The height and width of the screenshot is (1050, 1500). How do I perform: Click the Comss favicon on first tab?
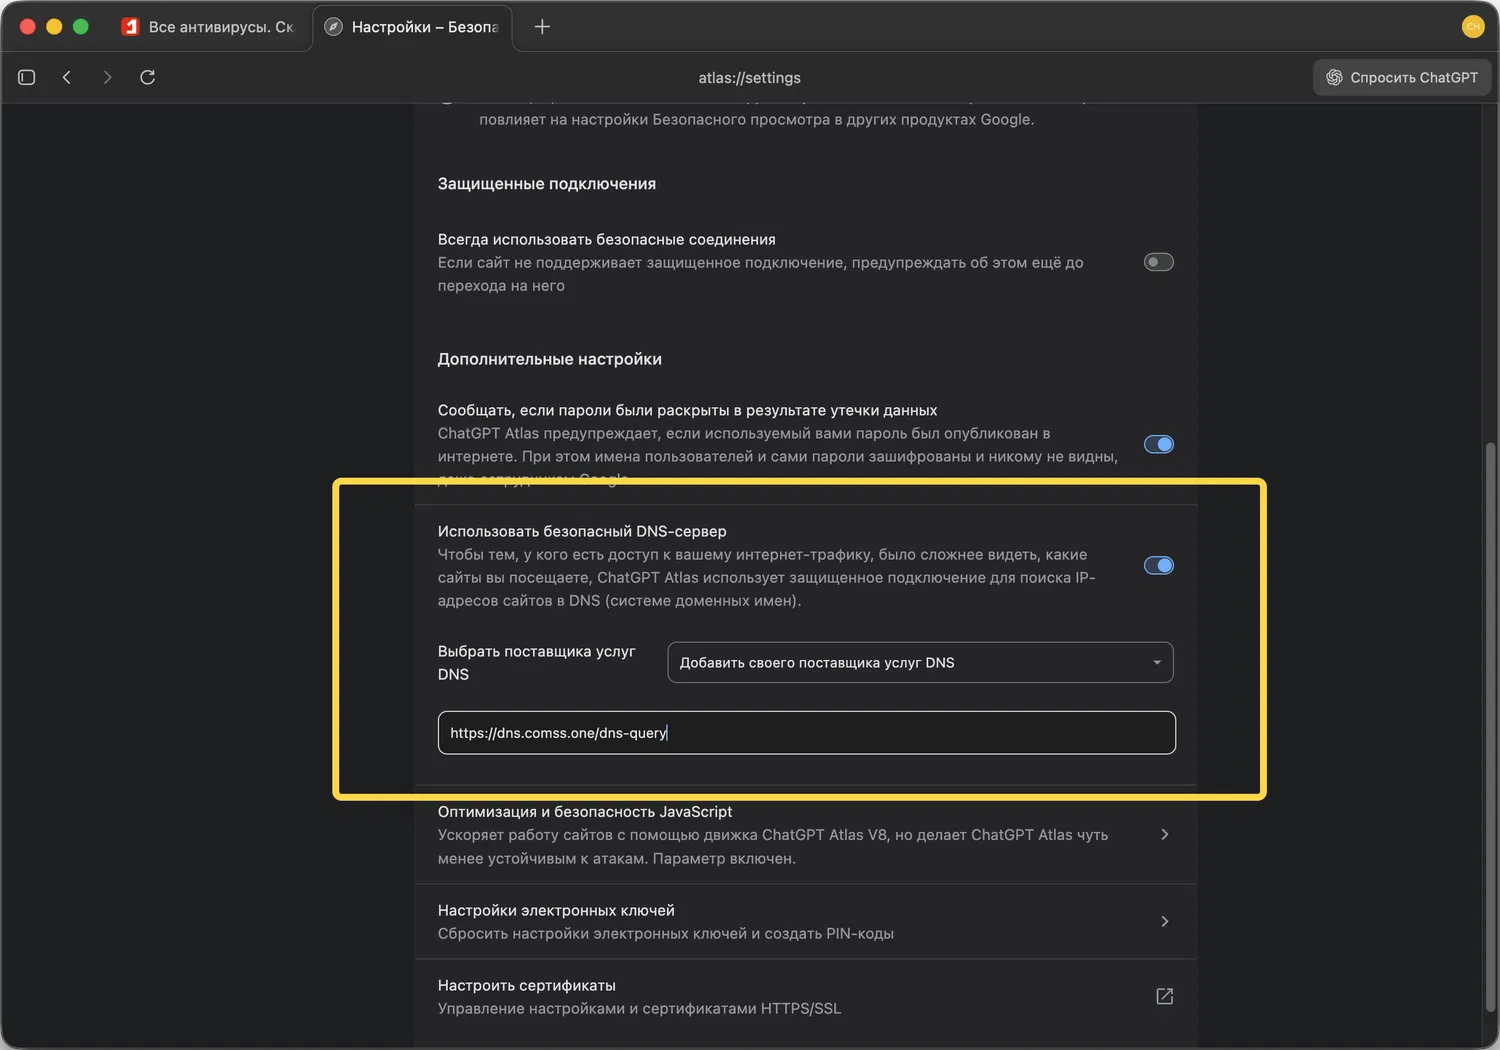point(130,27)
